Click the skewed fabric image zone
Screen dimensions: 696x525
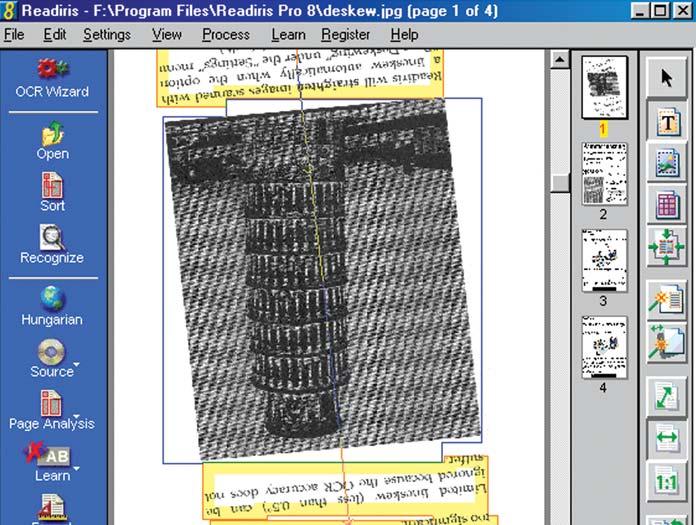(x=322, y=281)
